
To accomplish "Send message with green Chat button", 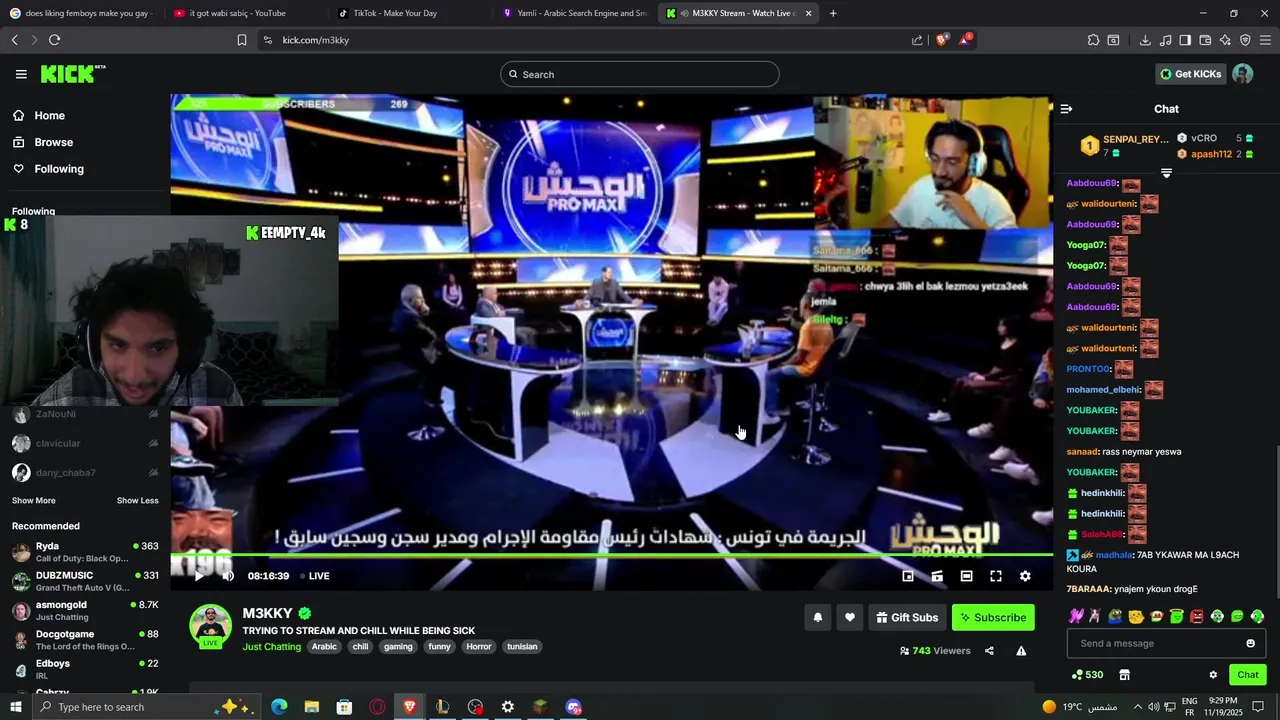I will 1248,675.
